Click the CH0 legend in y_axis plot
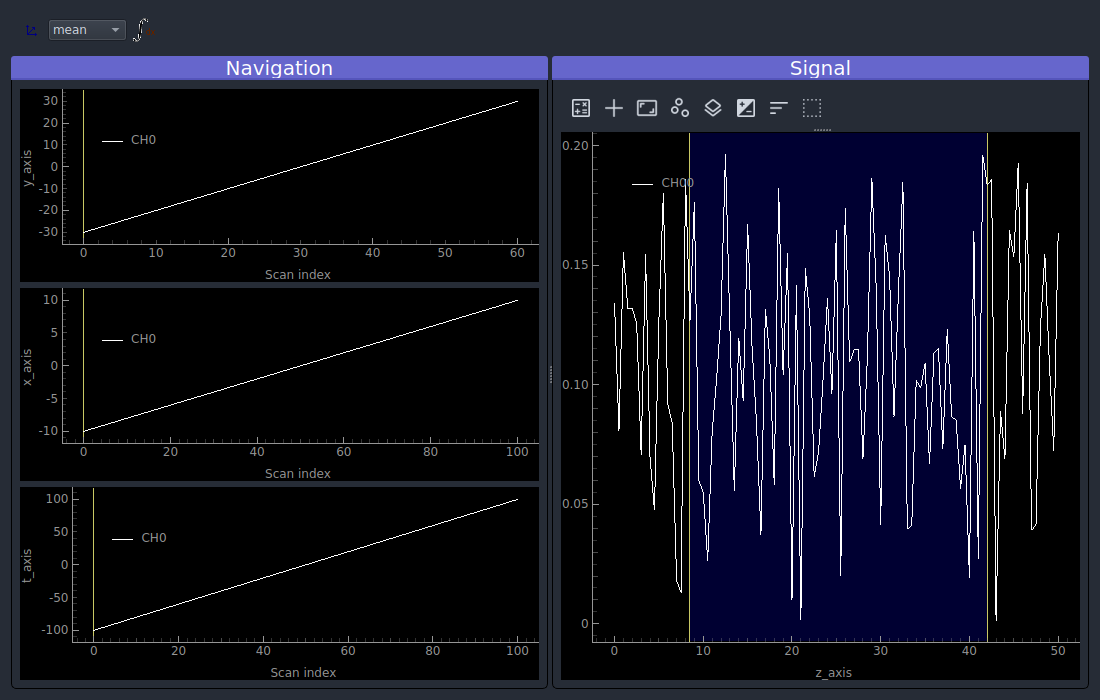 coord(129,140)
